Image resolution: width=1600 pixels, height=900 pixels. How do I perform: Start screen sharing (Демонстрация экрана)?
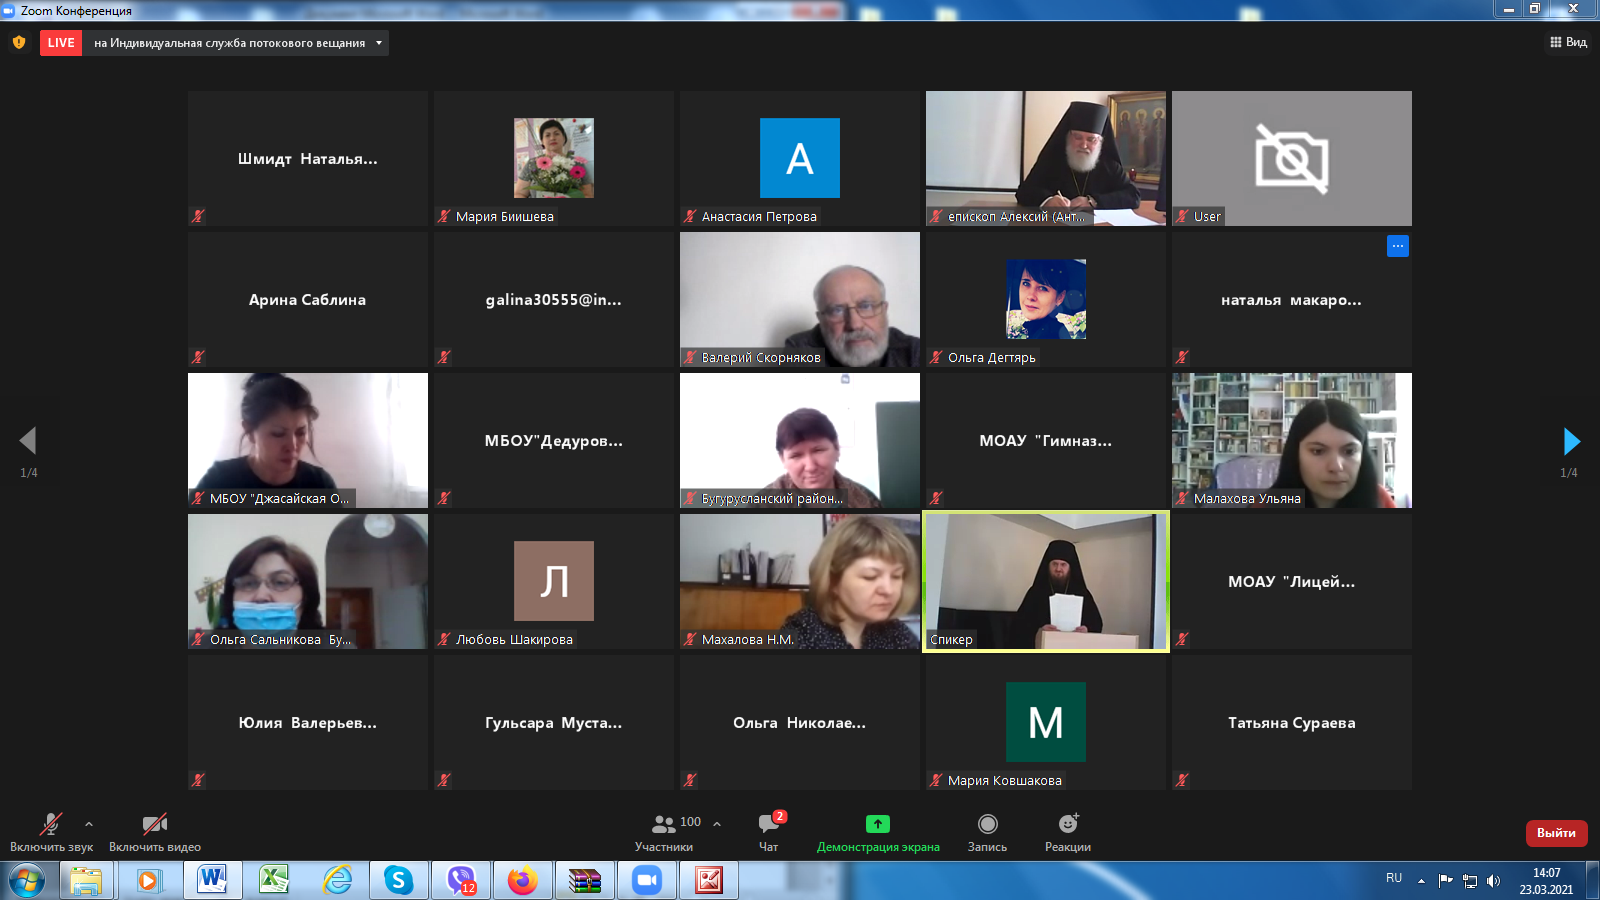tap(877, 831)
